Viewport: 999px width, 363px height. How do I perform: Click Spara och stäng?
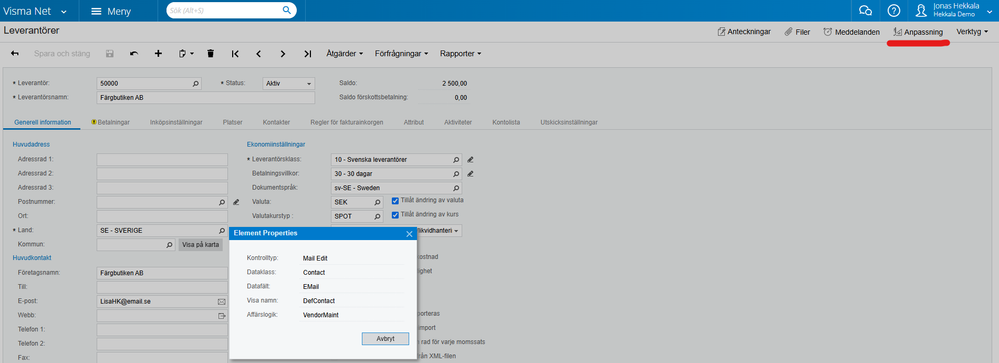tap(62, 54)
